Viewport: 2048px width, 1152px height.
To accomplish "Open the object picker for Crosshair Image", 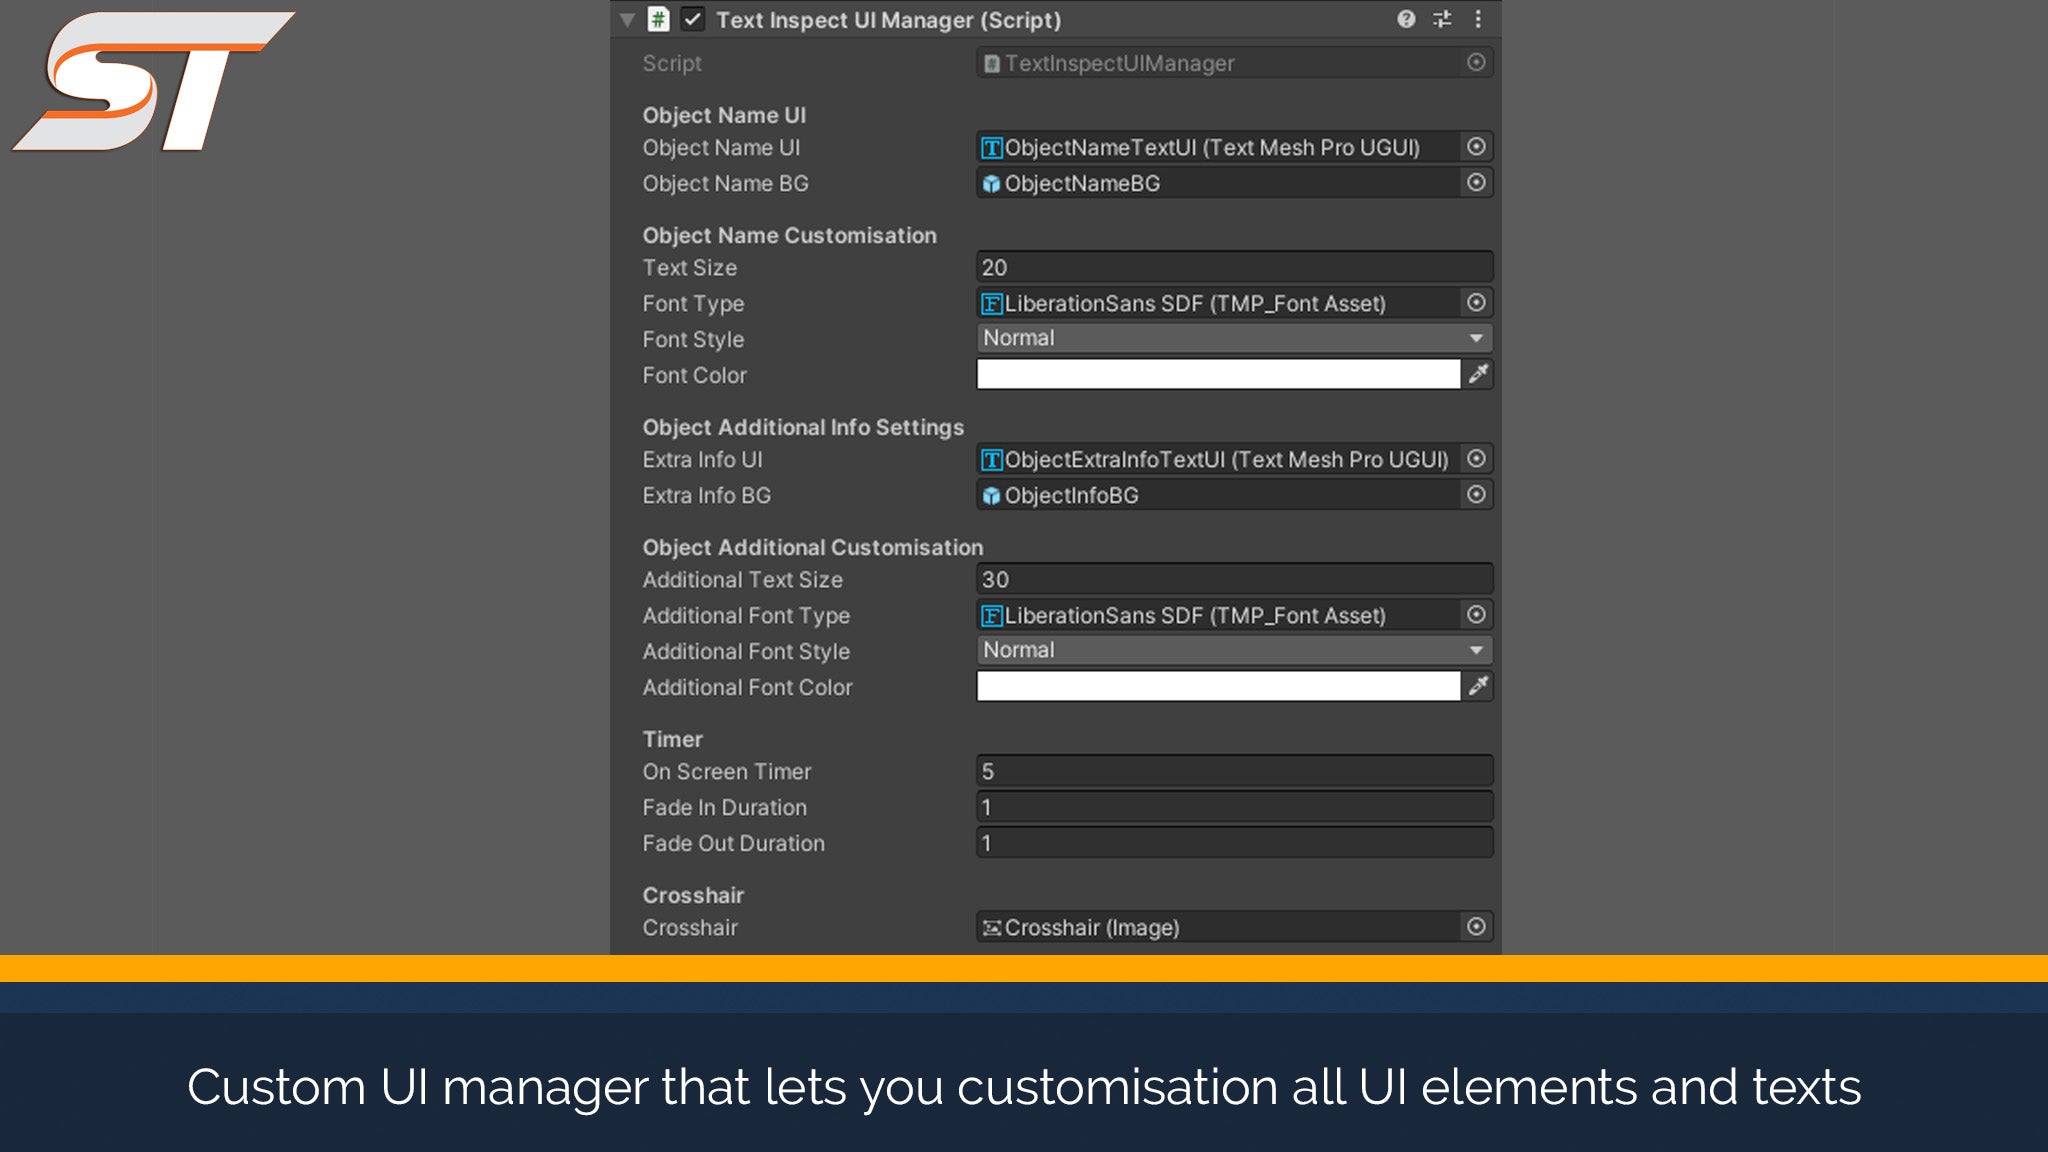I will click(x=1477, y=927).
